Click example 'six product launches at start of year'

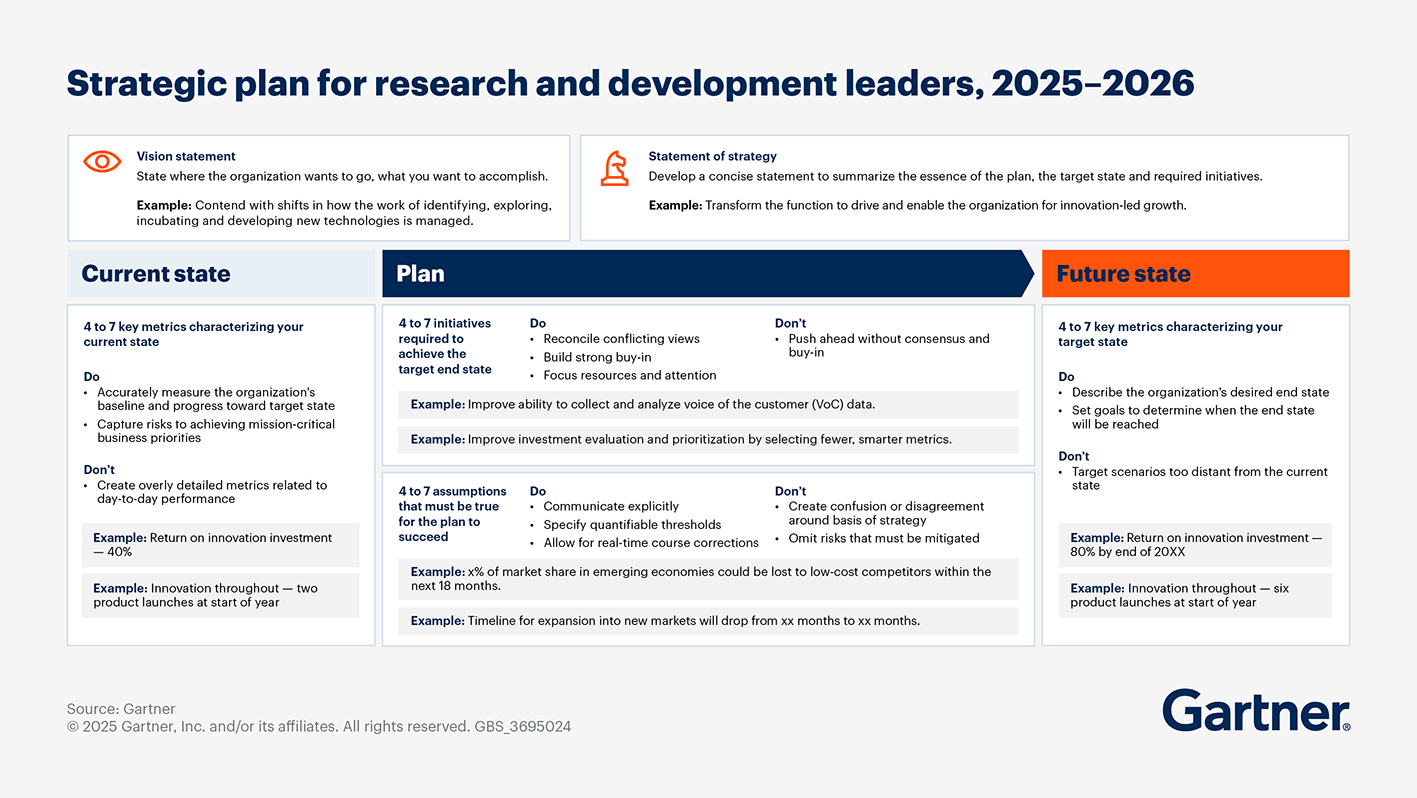pos(1195,596)
